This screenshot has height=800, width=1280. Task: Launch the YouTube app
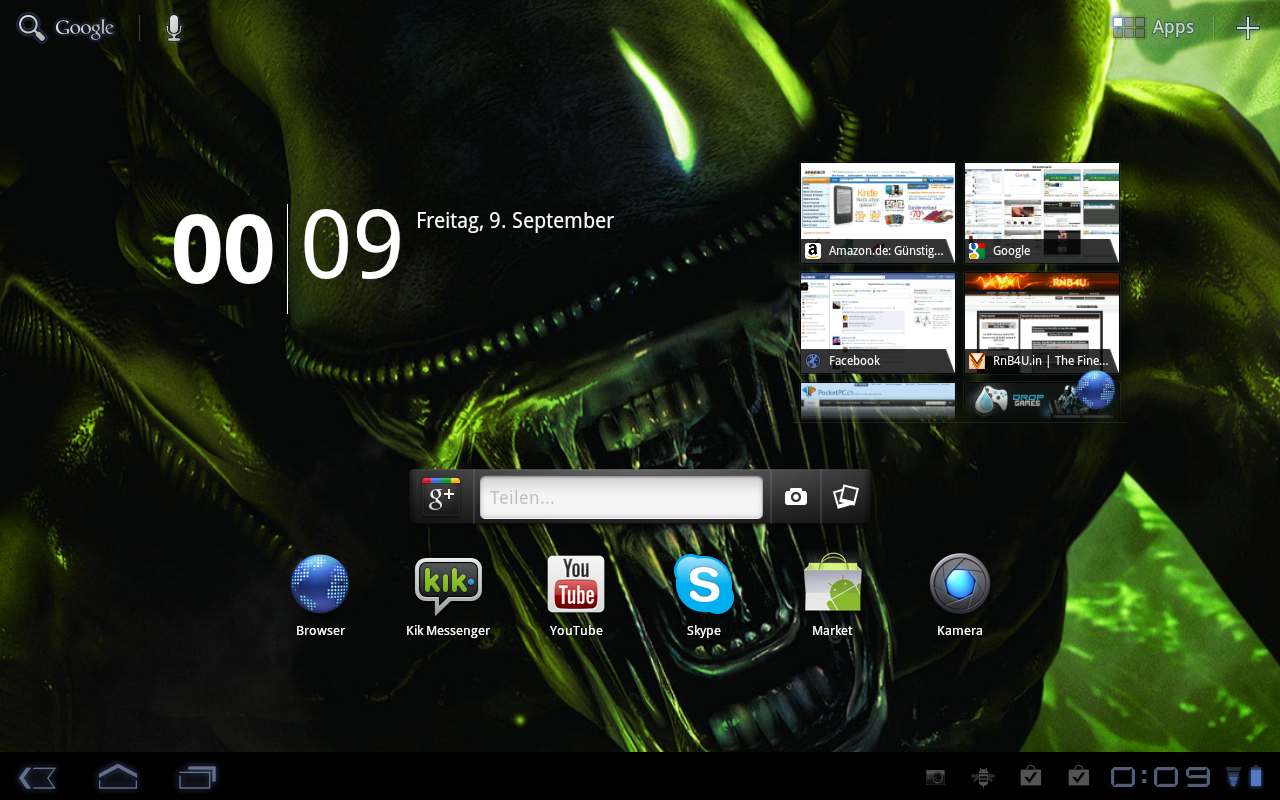pyautogui.click(x=576, y=596)
